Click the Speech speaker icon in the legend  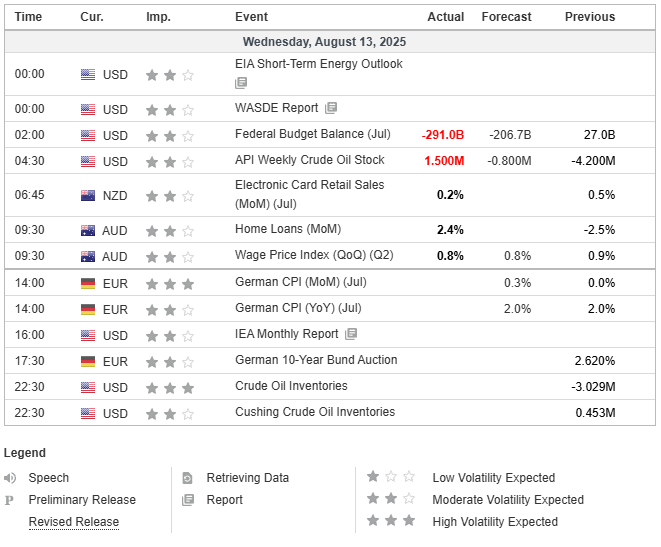coord(10,478)
